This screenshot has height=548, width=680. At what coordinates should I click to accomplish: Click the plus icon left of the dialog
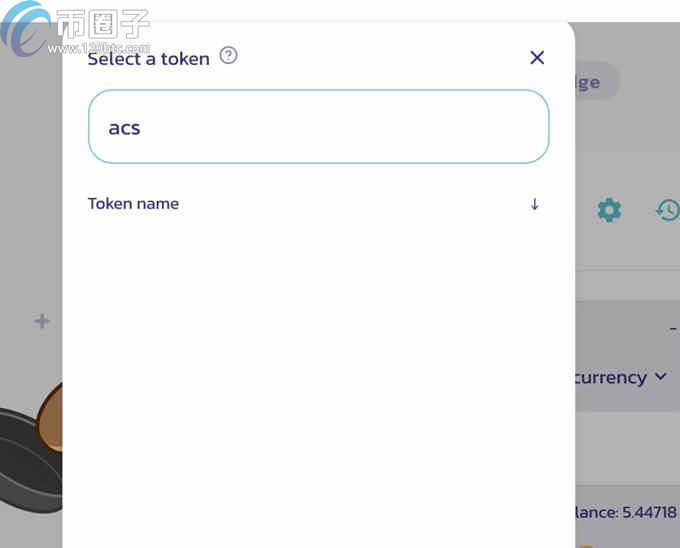click(x=42, y=321)
